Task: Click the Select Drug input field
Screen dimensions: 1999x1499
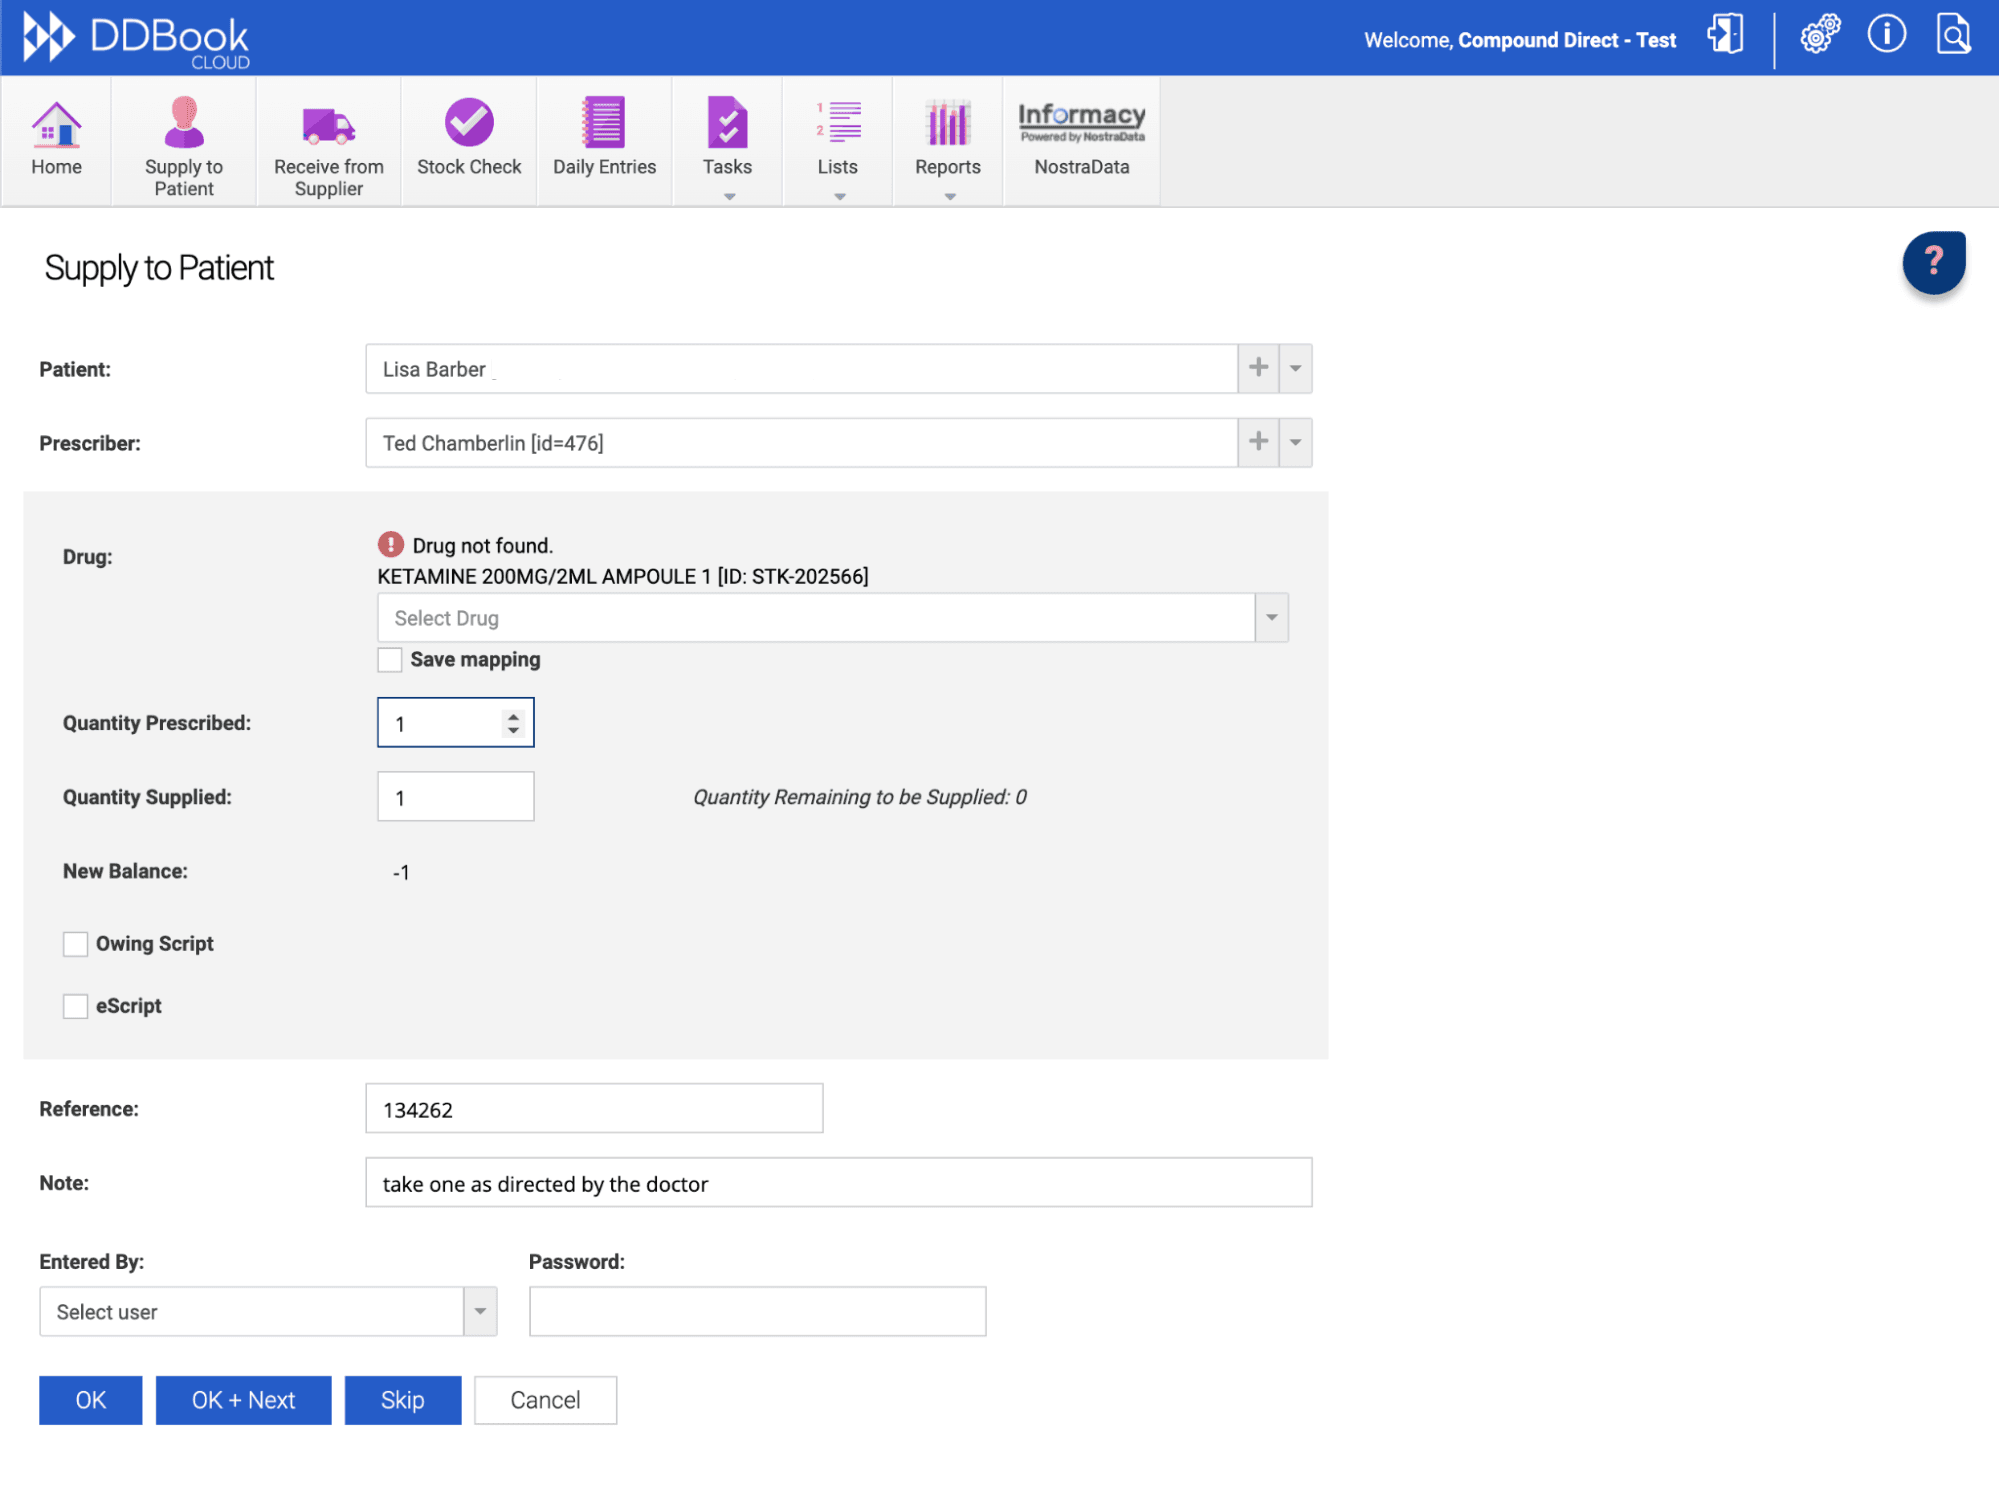Action: [x=816, y=617]
